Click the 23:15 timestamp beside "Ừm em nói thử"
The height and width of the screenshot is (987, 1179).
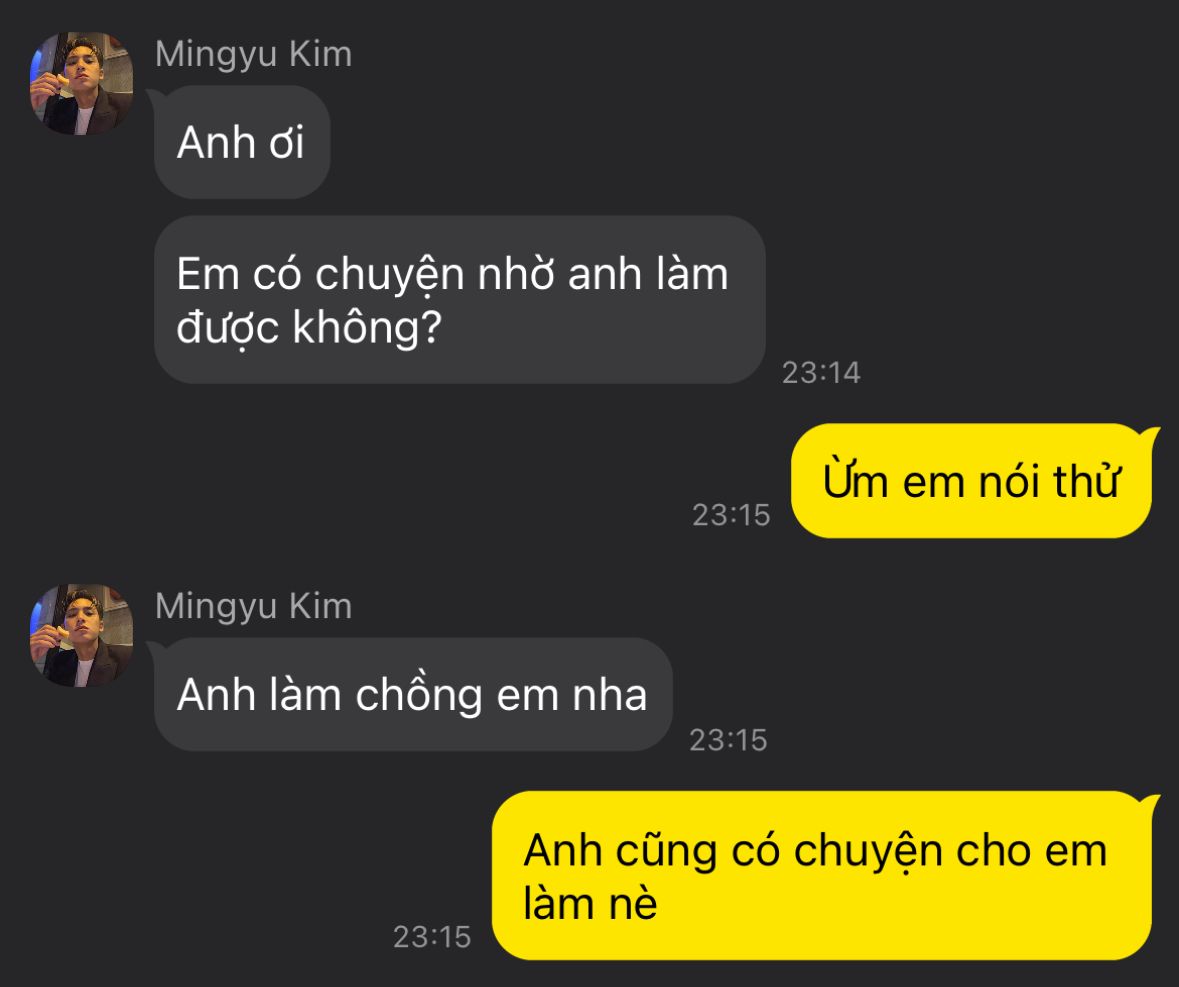tap(731, 516)
